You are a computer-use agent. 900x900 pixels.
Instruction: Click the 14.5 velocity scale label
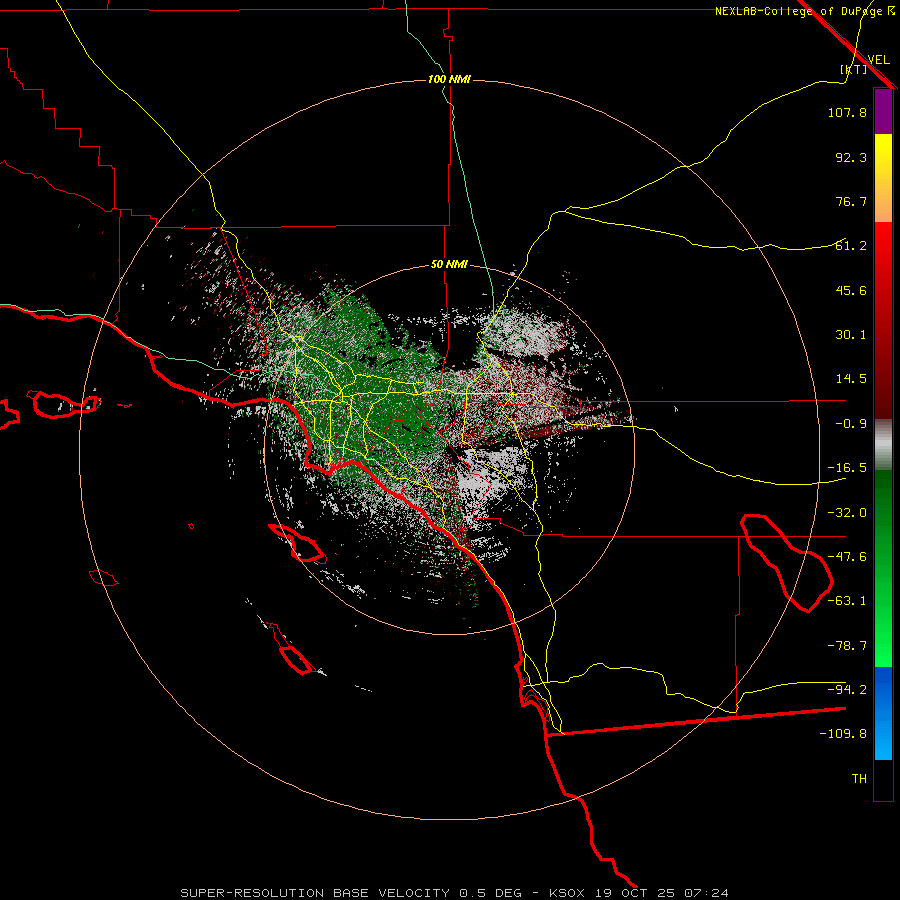[851, 379]
